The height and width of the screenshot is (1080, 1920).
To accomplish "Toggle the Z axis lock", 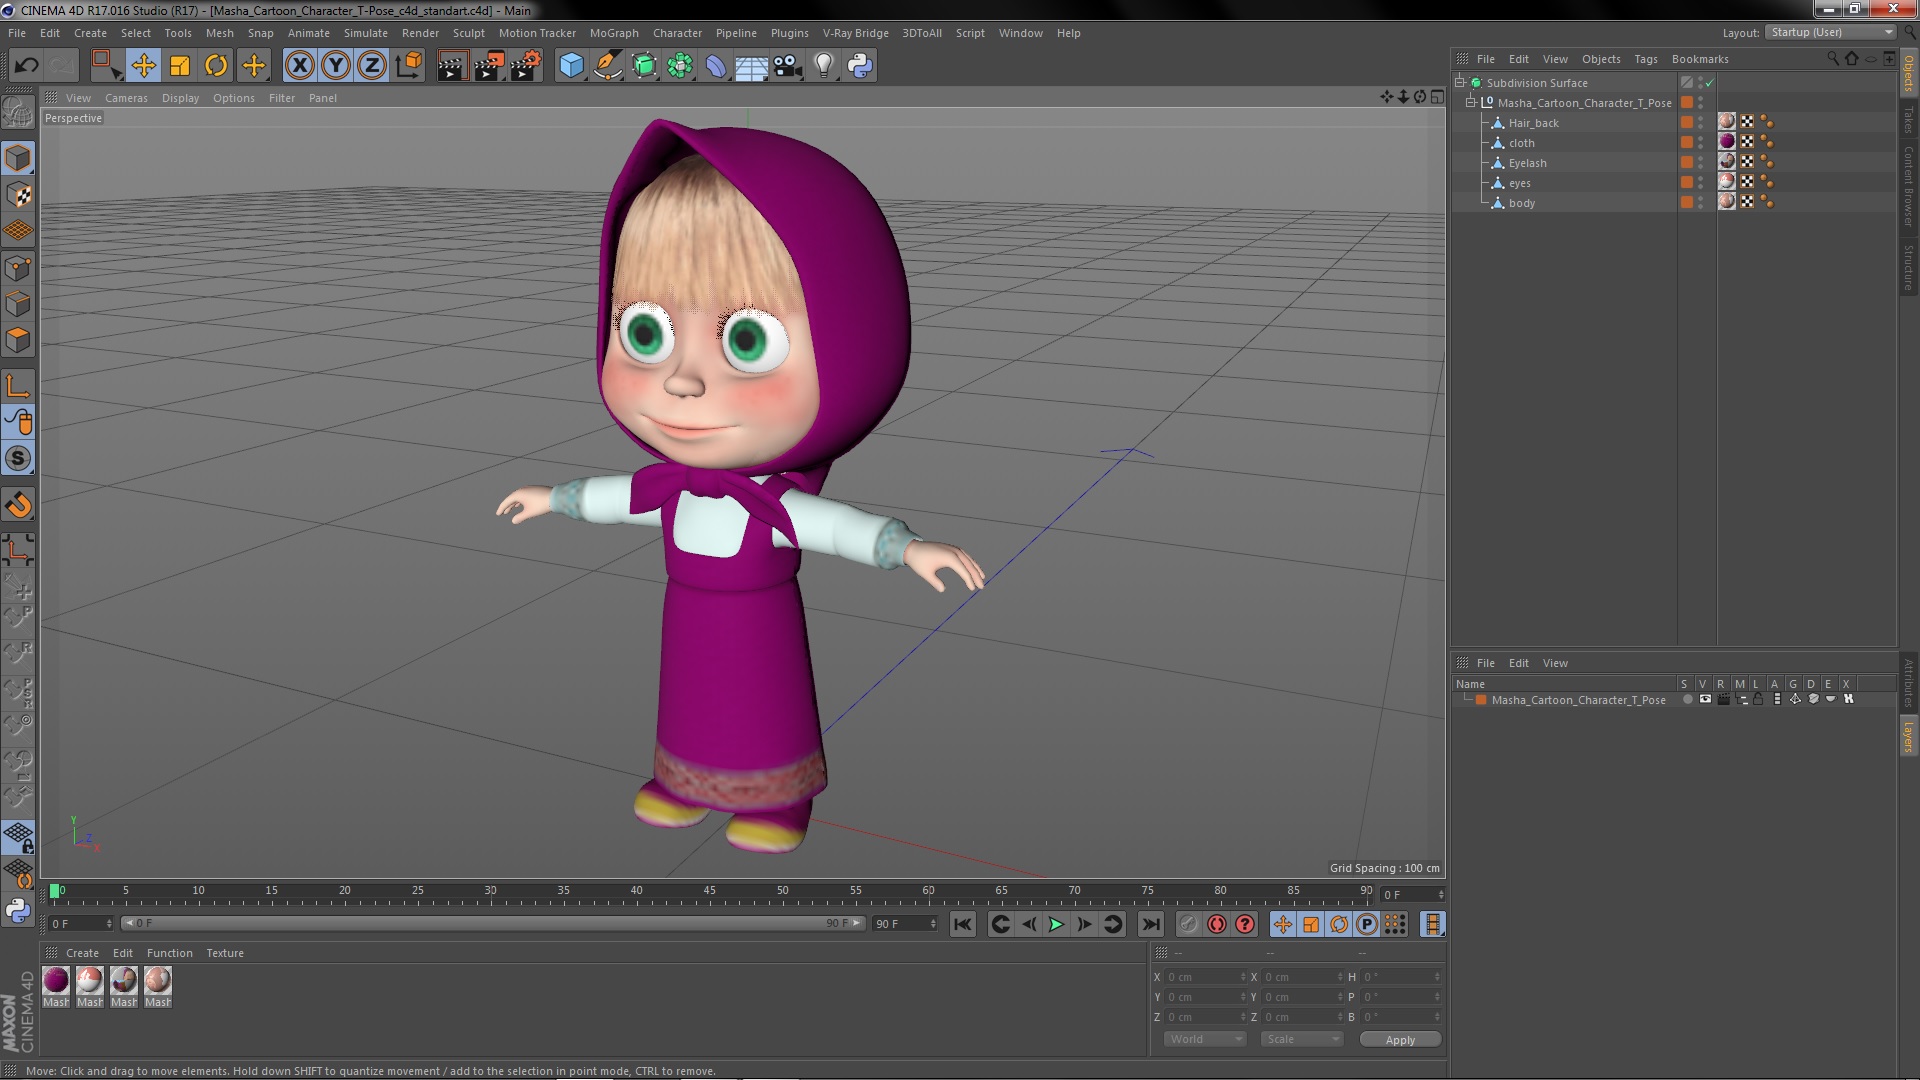I will (372, 66).
